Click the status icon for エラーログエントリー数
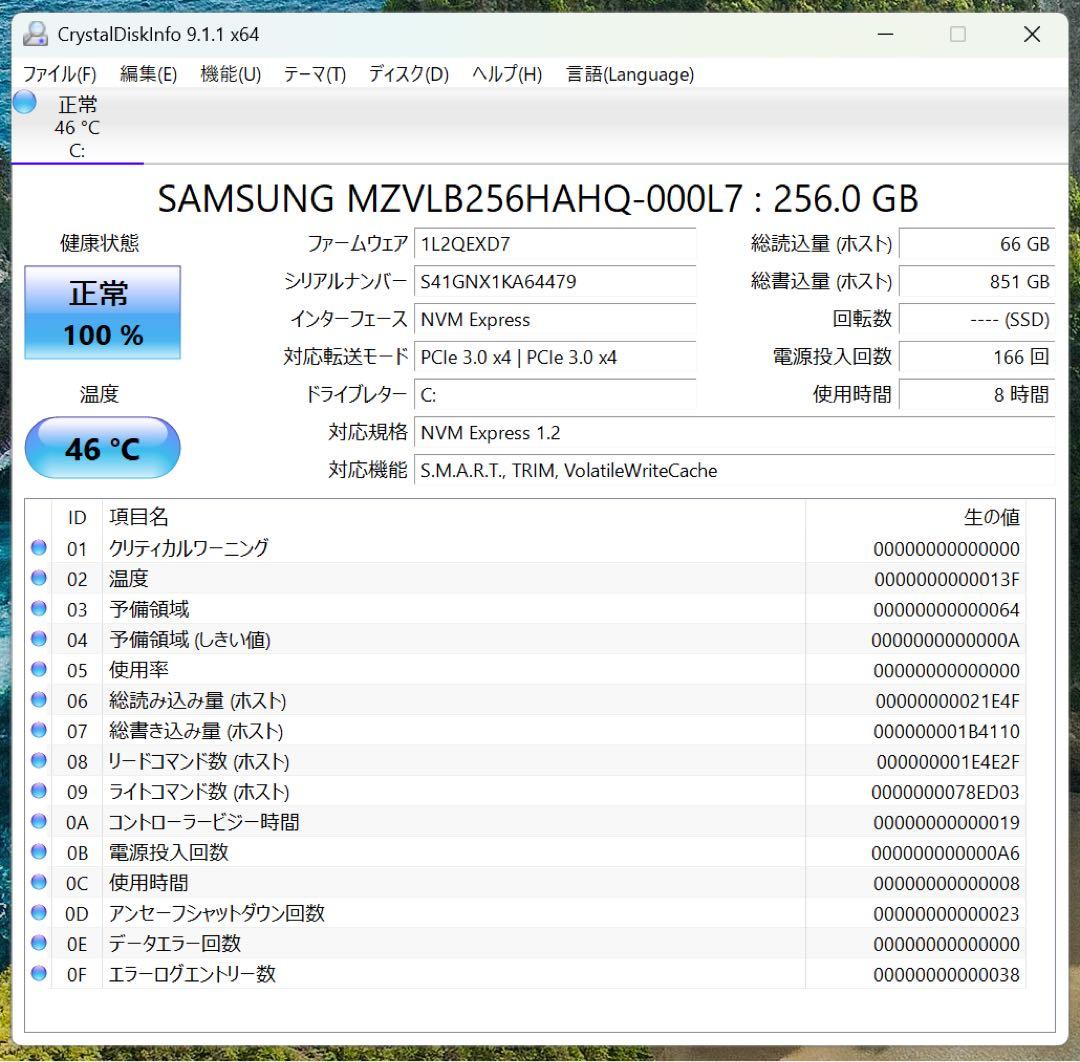Screen dimensions: 1080x1062 [38, 974]
